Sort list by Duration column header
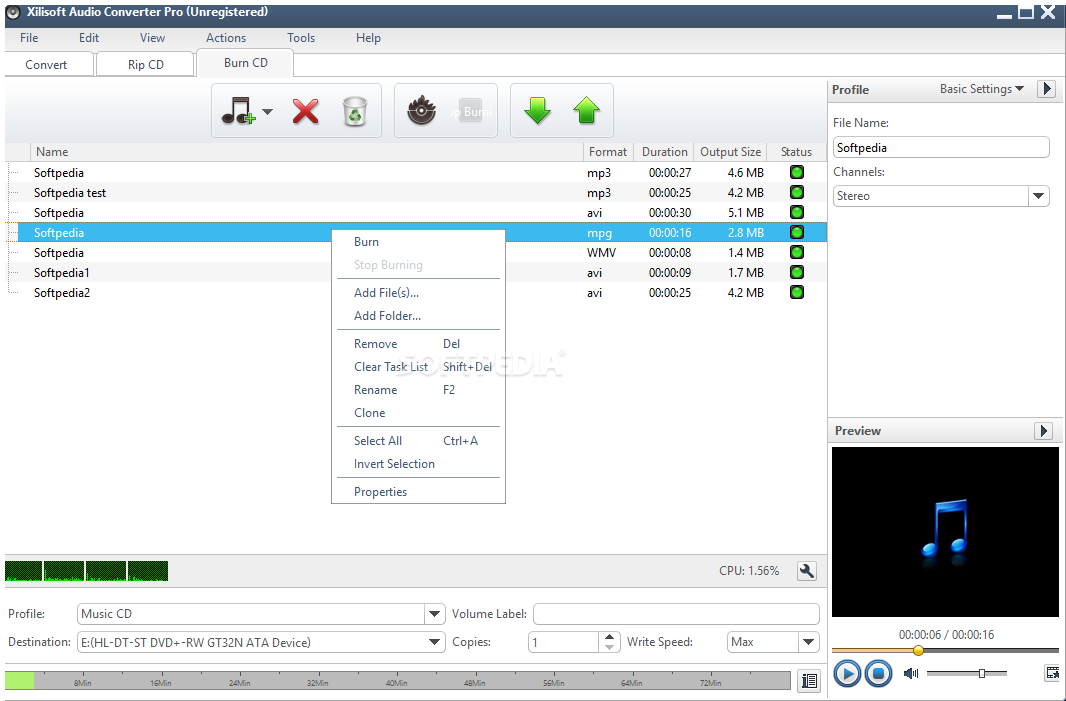1066x701 pixels. coord(664,152)
